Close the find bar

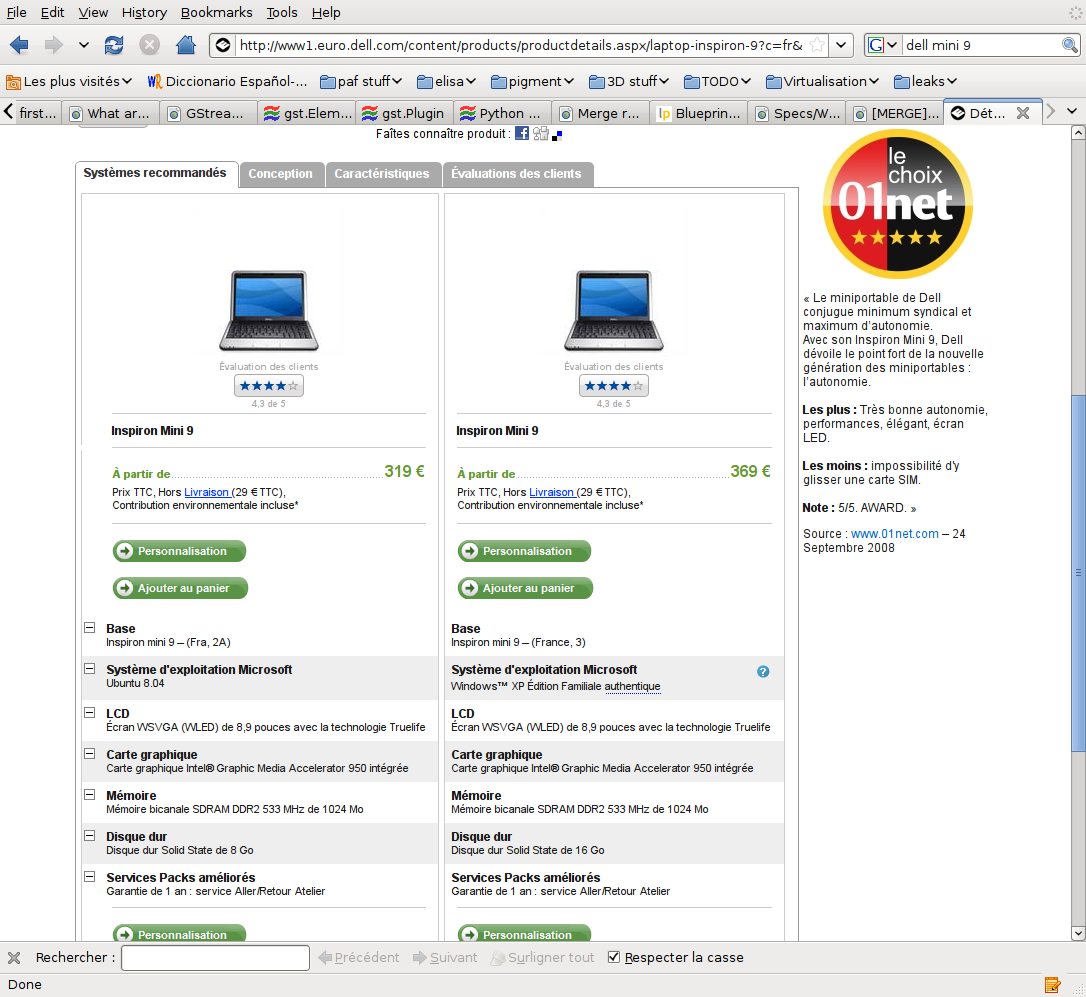[14, 958]
